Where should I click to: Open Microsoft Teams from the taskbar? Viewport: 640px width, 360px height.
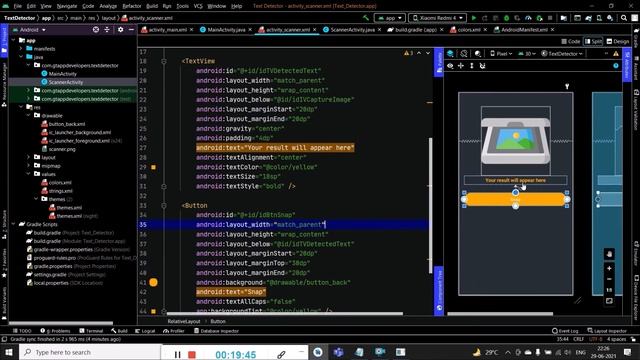click(338, 352)
